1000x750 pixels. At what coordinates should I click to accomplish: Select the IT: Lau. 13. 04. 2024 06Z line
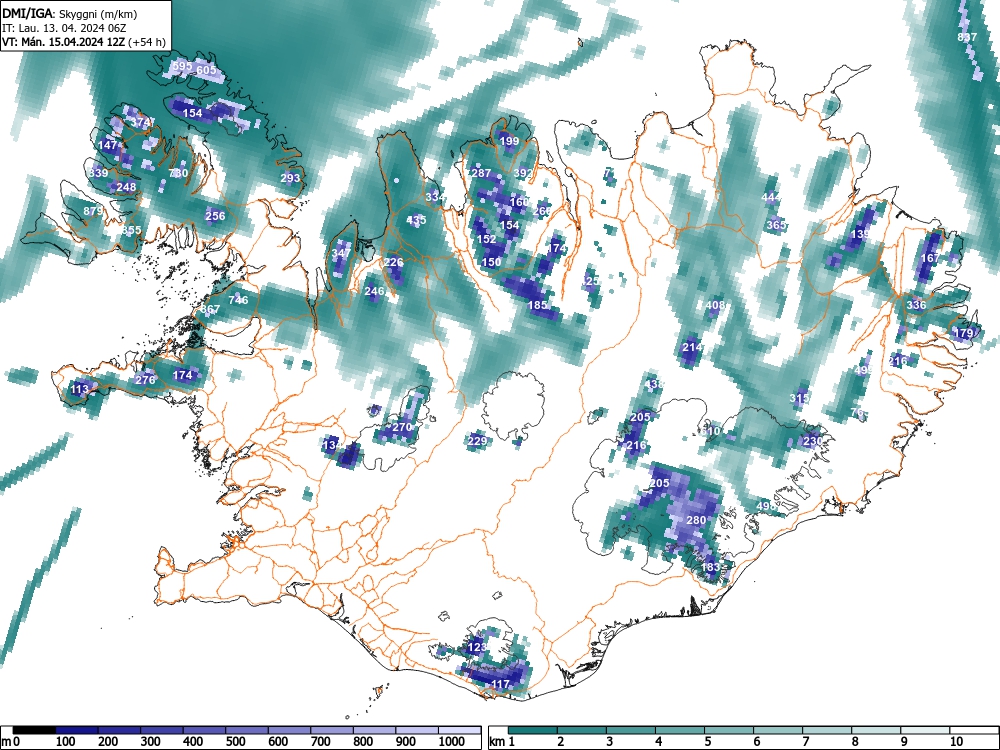[66, 28]
